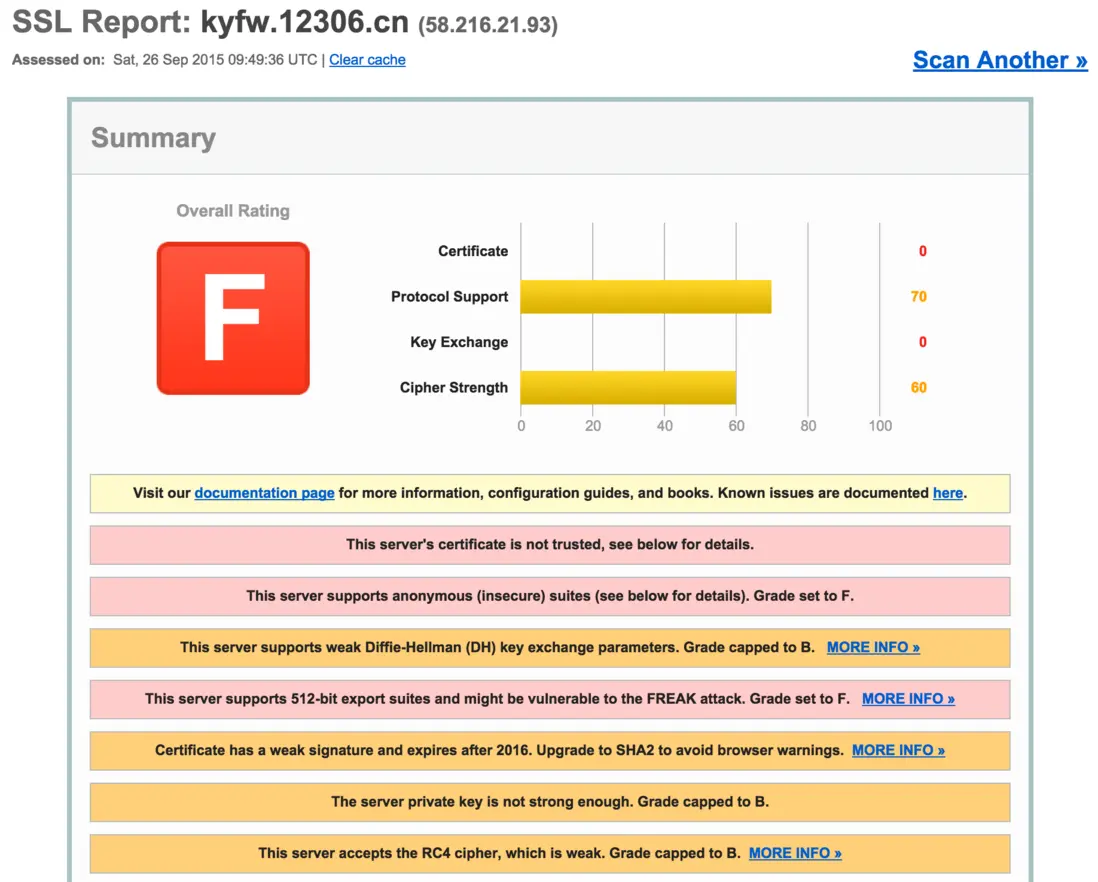1098x882 pixels.
Task: Click the red F grade icon
Action: click(233, 318)
